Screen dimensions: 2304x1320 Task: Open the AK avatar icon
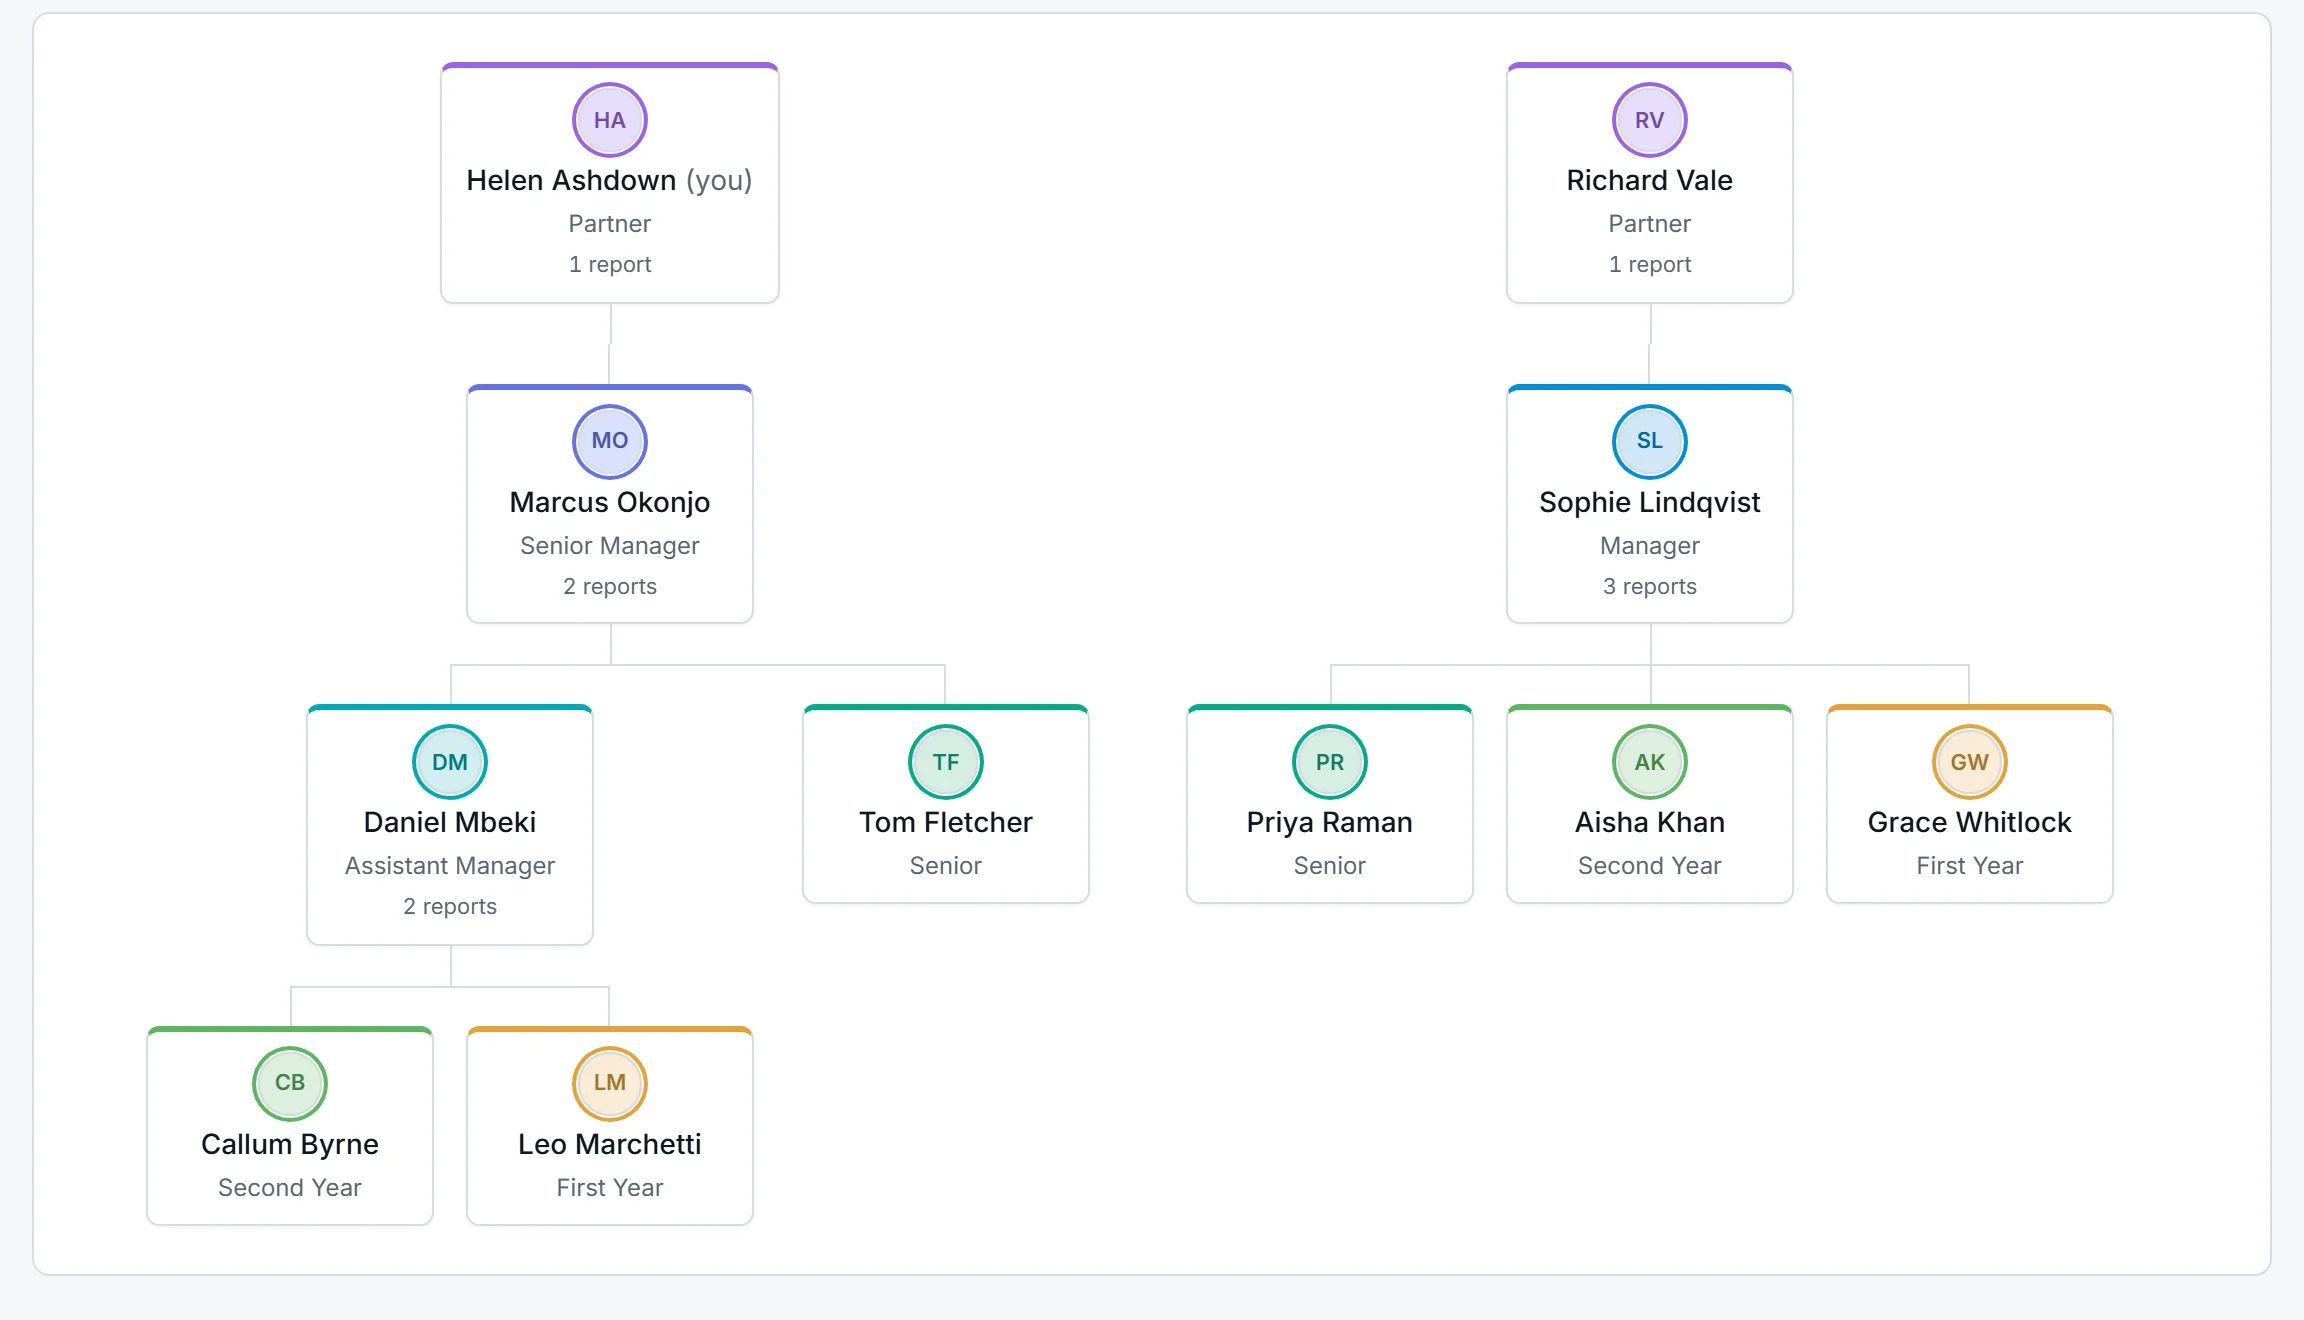[1650, 762]
